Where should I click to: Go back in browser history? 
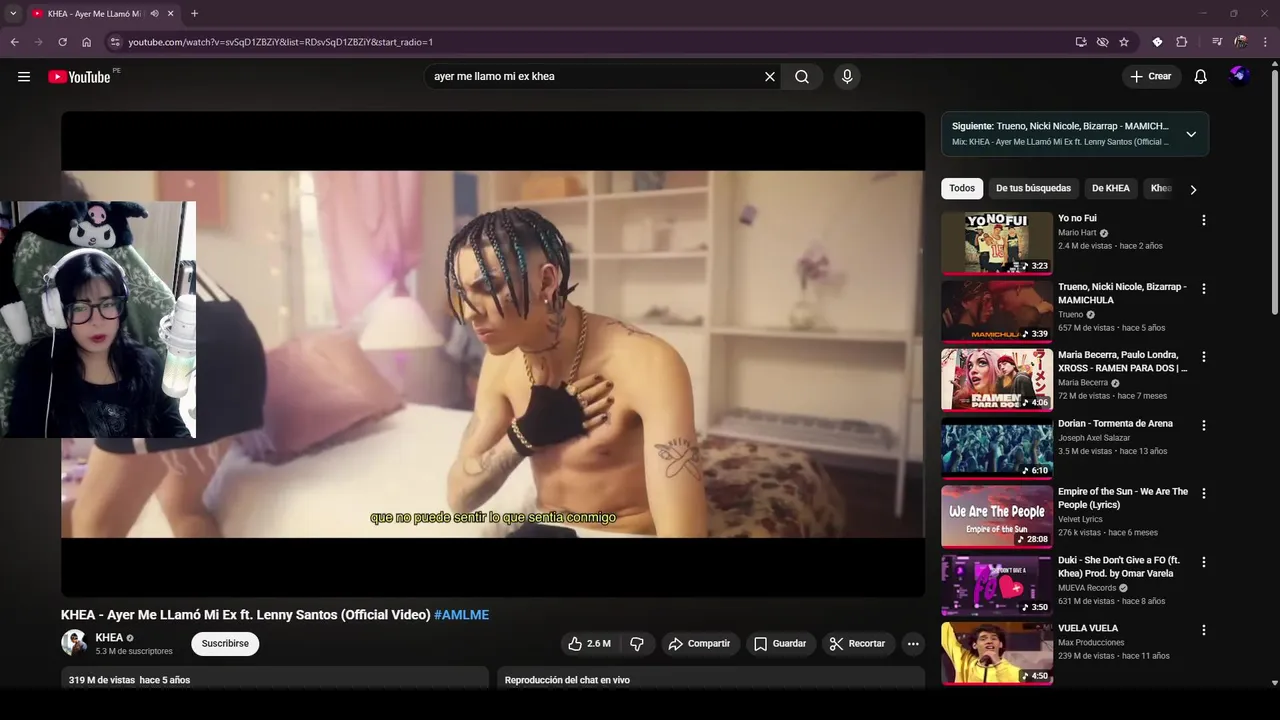pos(14,42)
